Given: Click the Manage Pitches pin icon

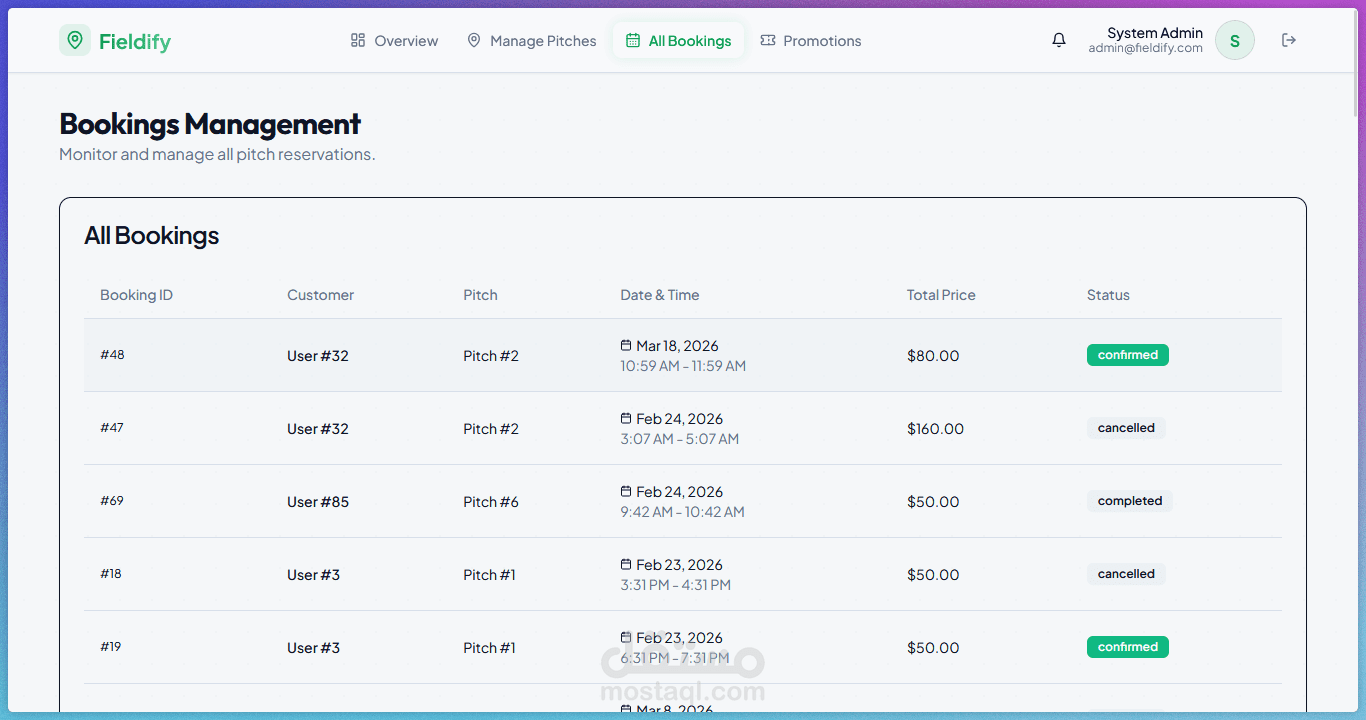Looking at the screenshot, I should (474, 40).
